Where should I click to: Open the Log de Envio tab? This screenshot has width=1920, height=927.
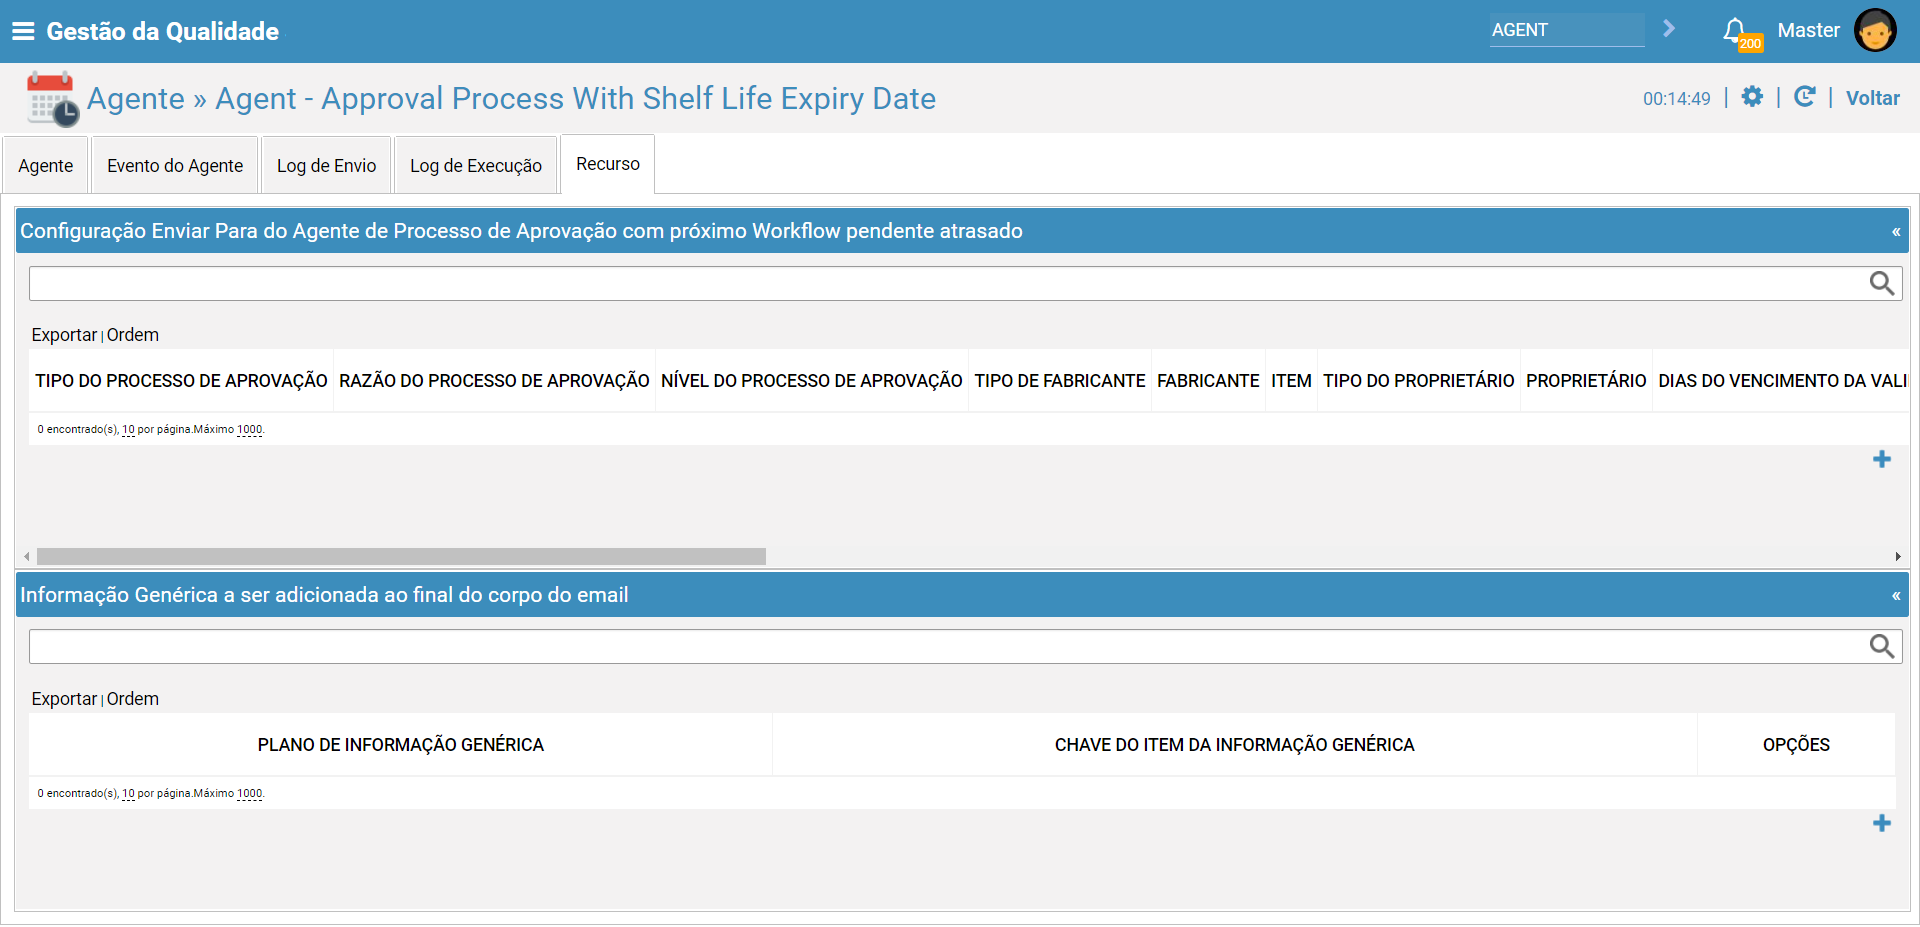point(326,165)
